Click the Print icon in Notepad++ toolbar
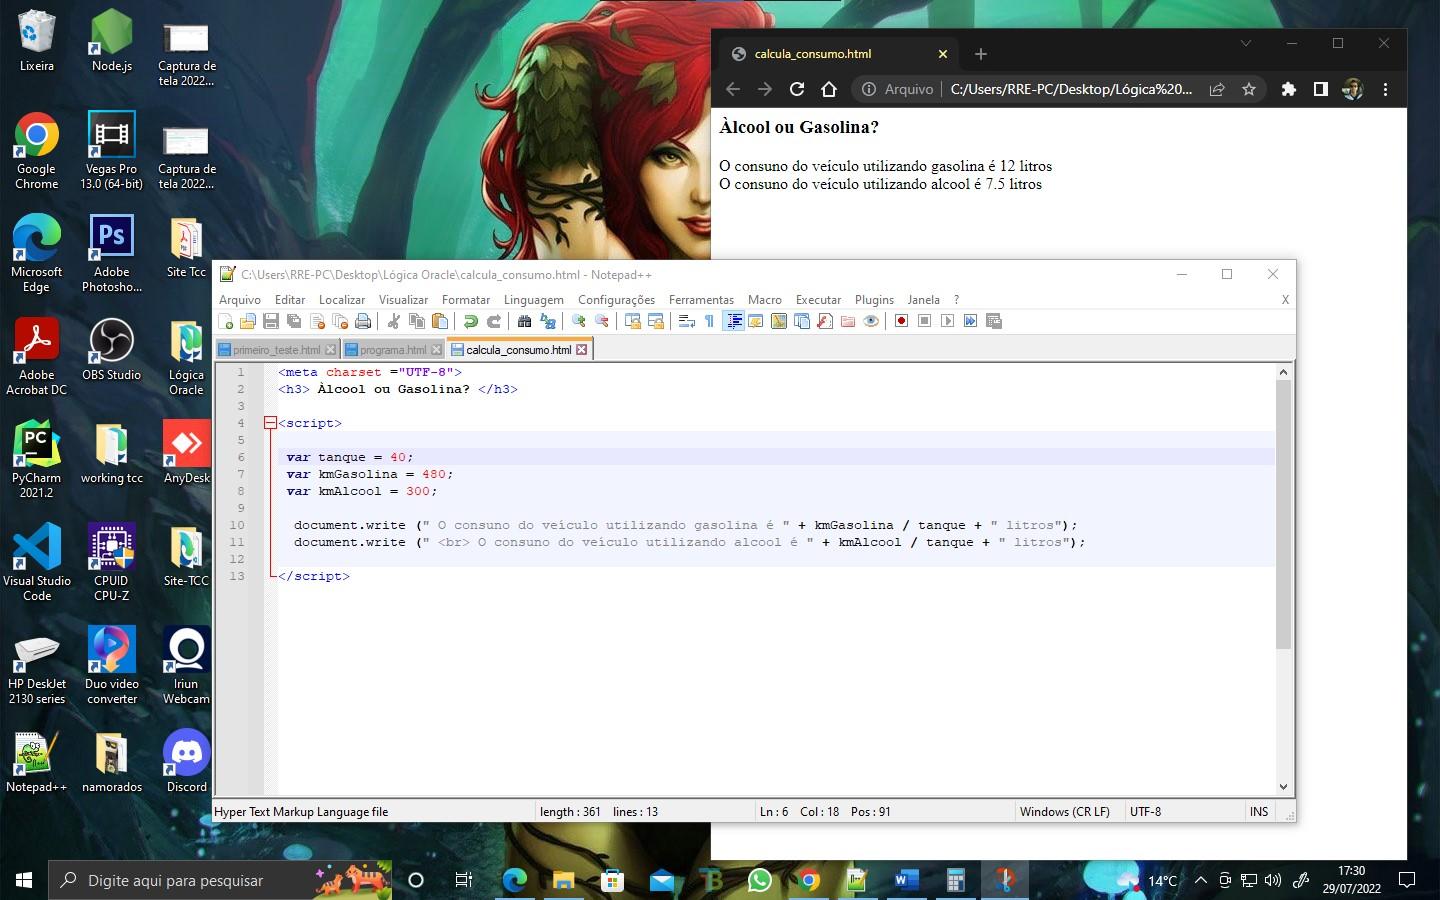This screenshot has width=1440, height=900. point(363,321)
